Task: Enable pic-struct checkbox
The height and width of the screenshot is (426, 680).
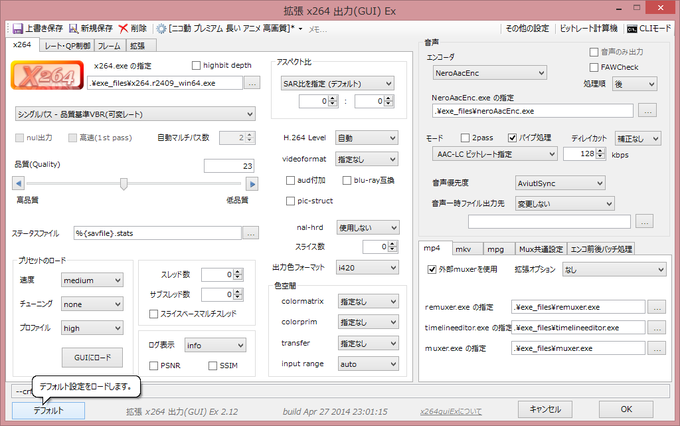Action: click(290, 201)
